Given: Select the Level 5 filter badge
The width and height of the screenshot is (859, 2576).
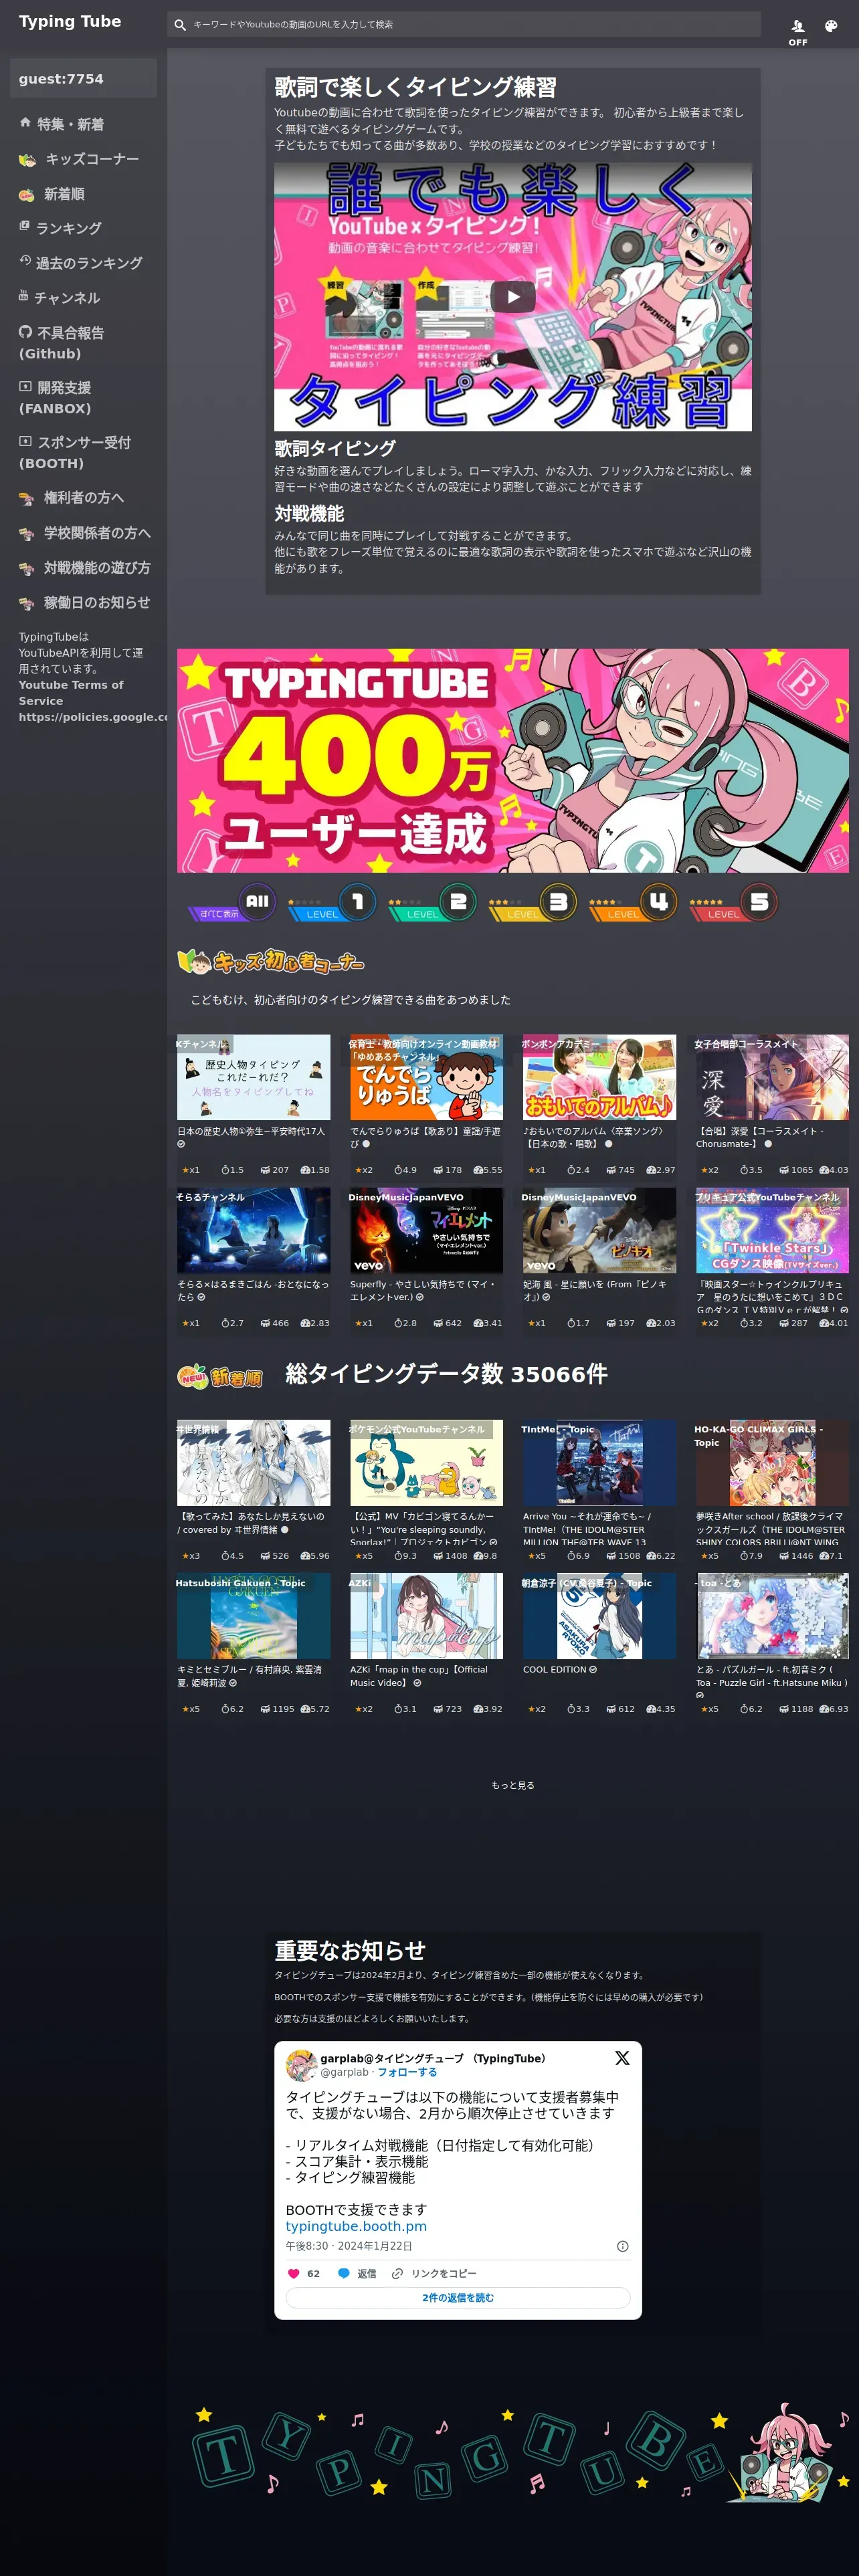Looking at the screenshot, I should tap(733, 903).
